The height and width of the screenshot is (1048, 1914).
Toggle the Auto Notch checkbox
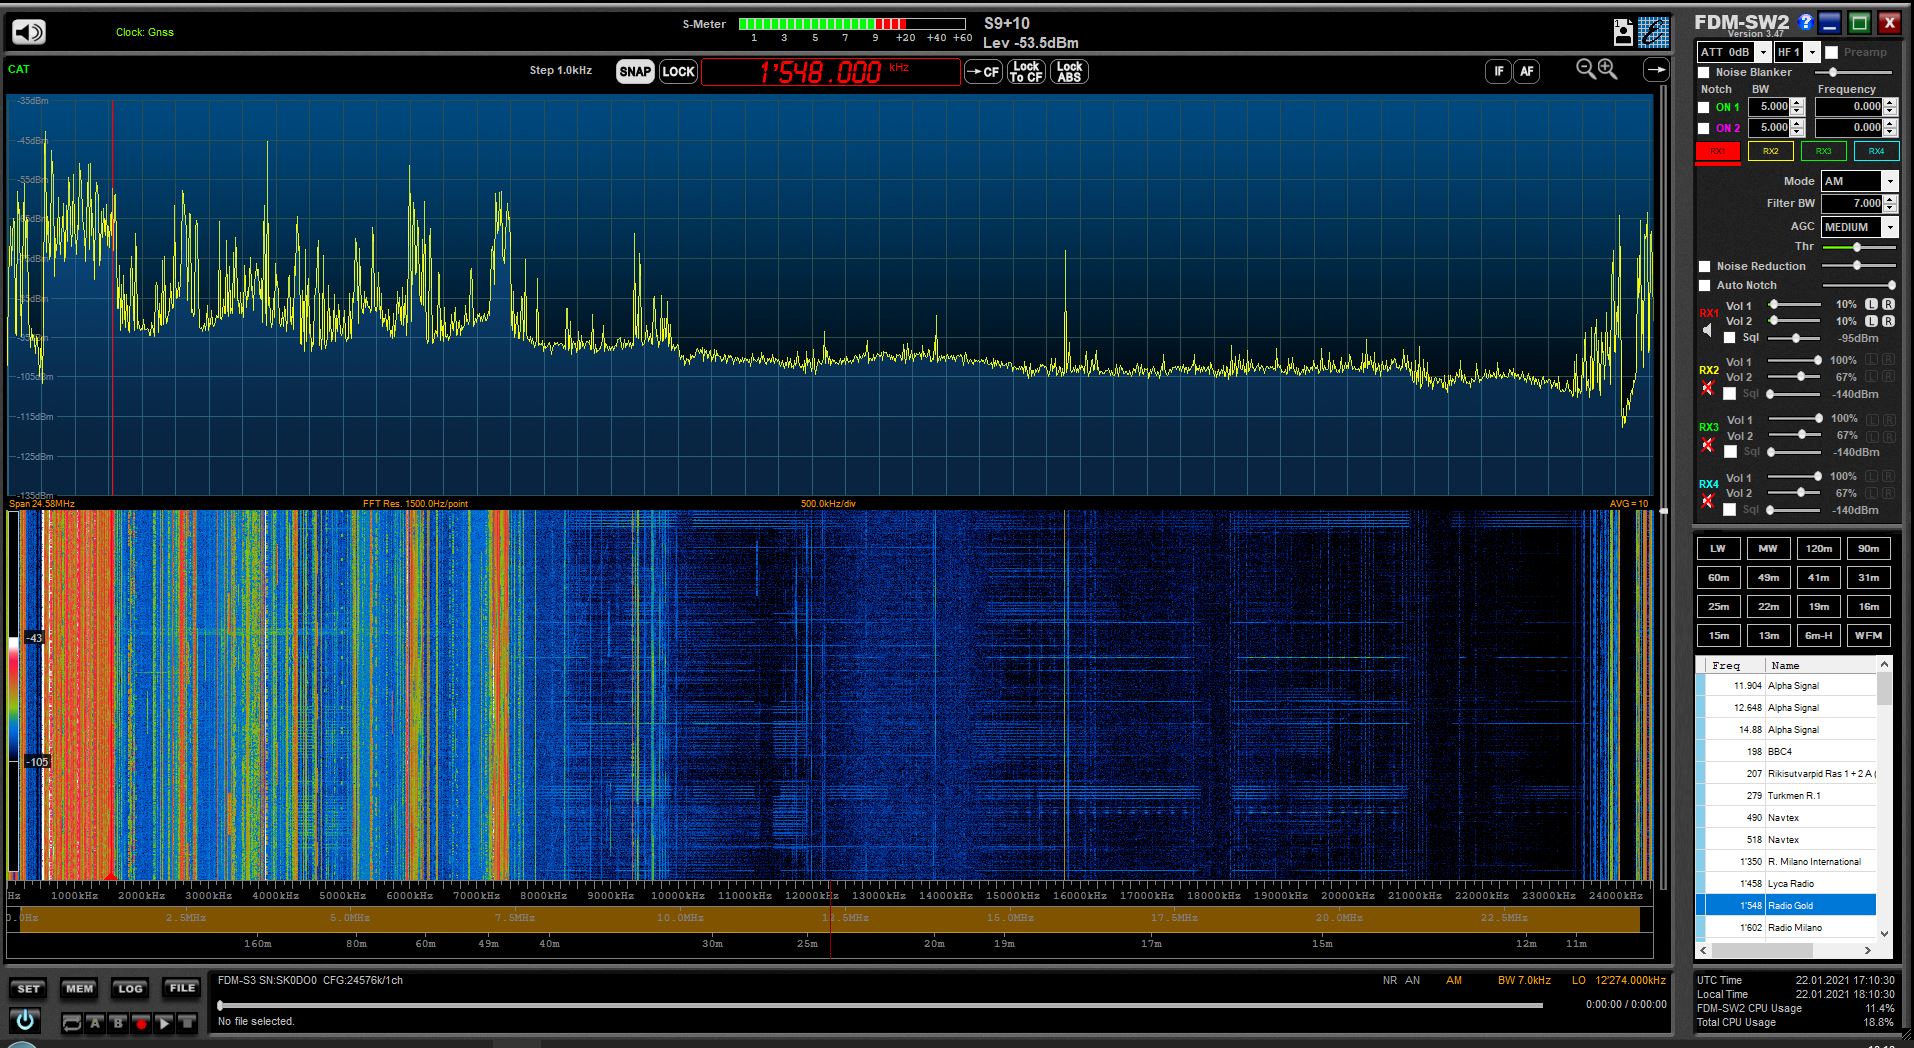tap(1704, 286)
